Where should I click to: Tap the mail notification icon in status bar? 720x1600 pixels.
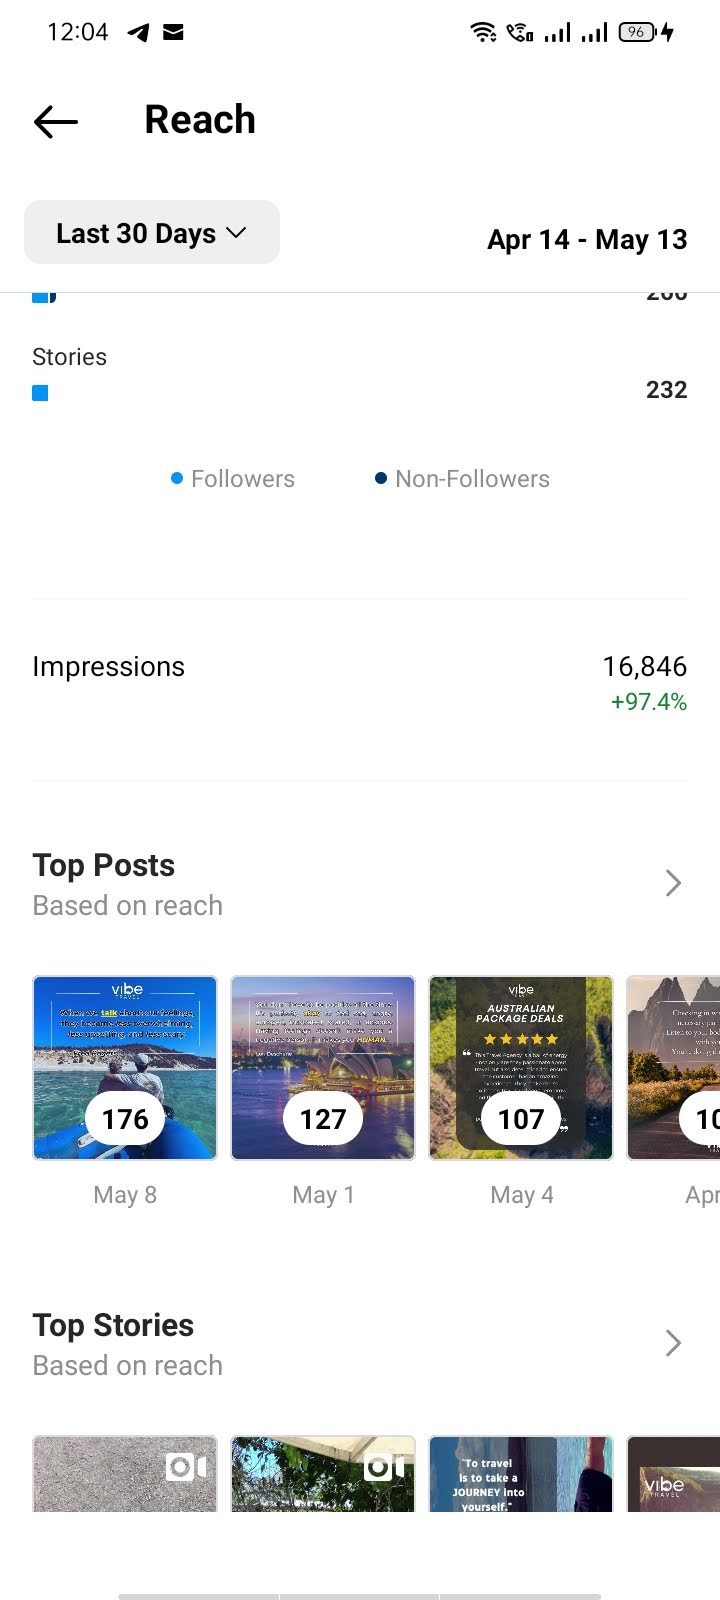(x=173, y=32)
